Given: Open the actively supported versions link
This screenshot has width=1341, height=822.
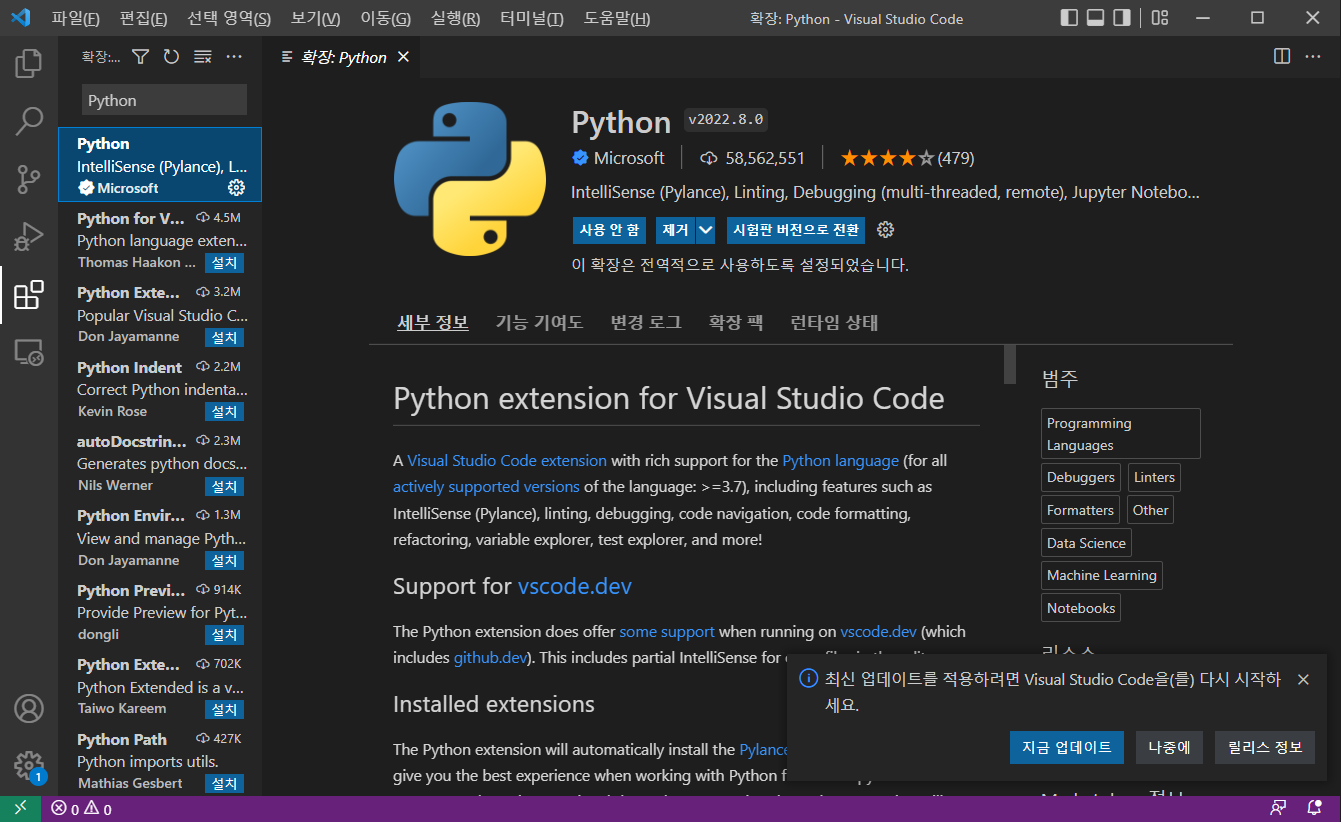Looking at the screenshot, I should [x=486, y=486].
